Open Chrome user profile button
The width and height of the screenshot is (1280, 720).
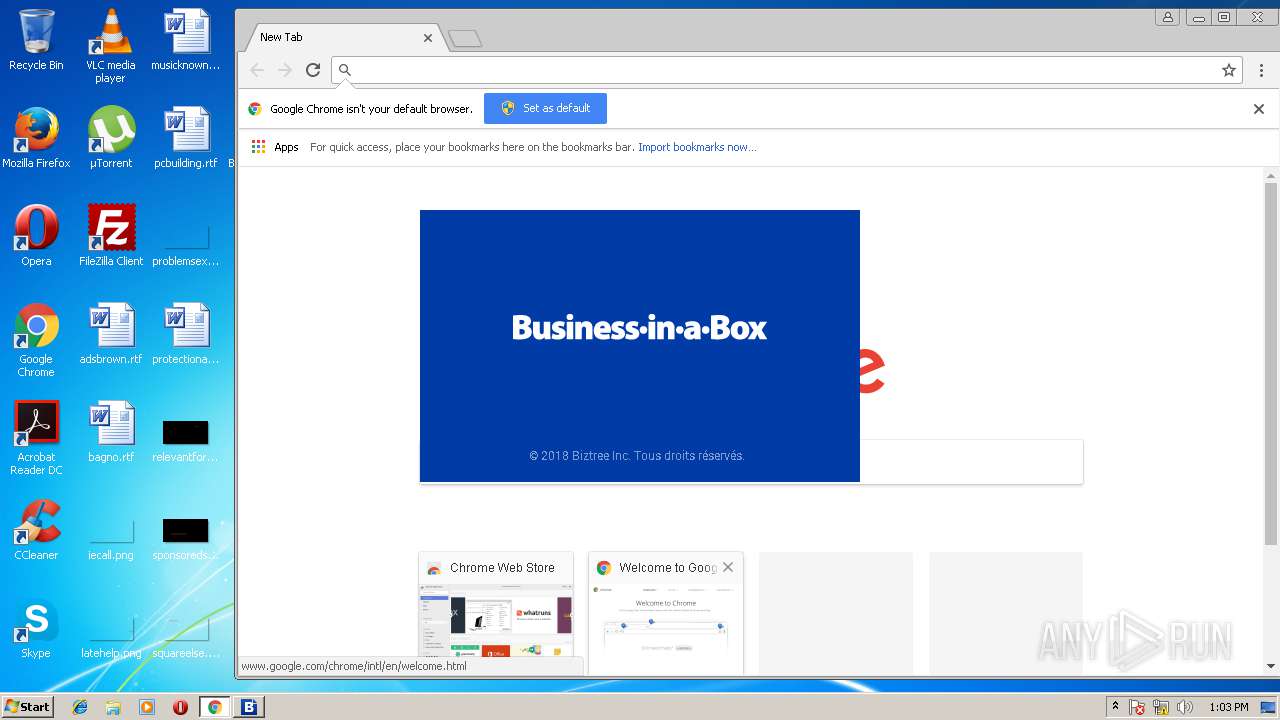pyautogui.click(x=1167, y=17)
